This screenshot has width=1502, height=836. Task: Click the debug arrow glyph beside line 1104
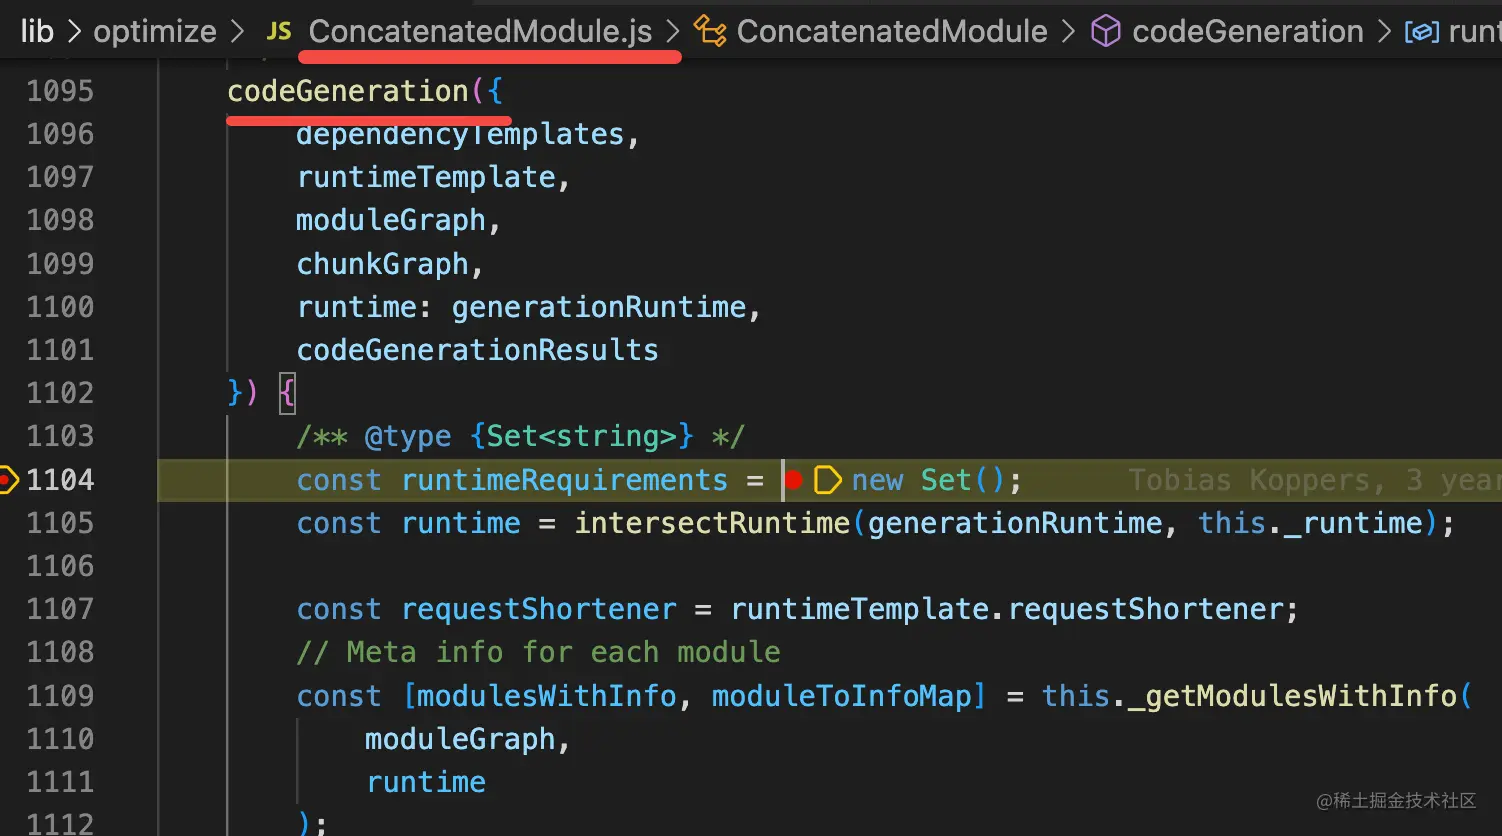tap(8, 480)
